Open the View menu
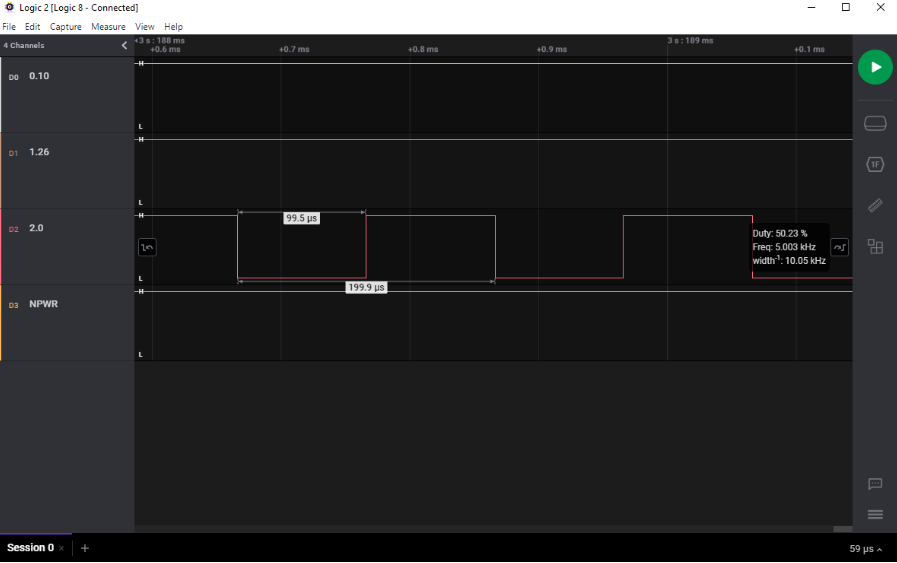 (x=145, y=27)
